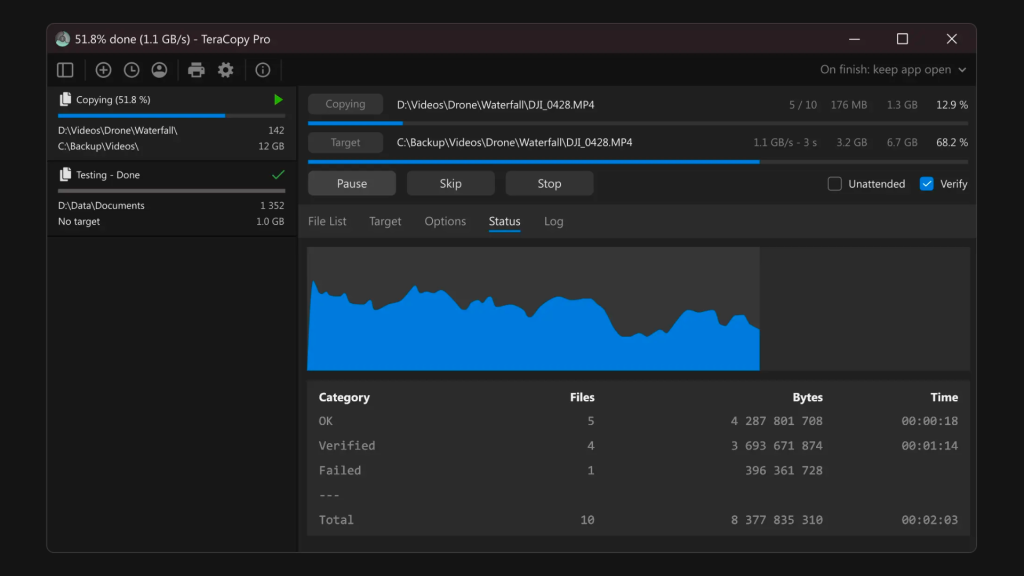Open the info circle icon
This screenshot has height=576, width=1024.
pyautogui.click(x=263, y=70)
